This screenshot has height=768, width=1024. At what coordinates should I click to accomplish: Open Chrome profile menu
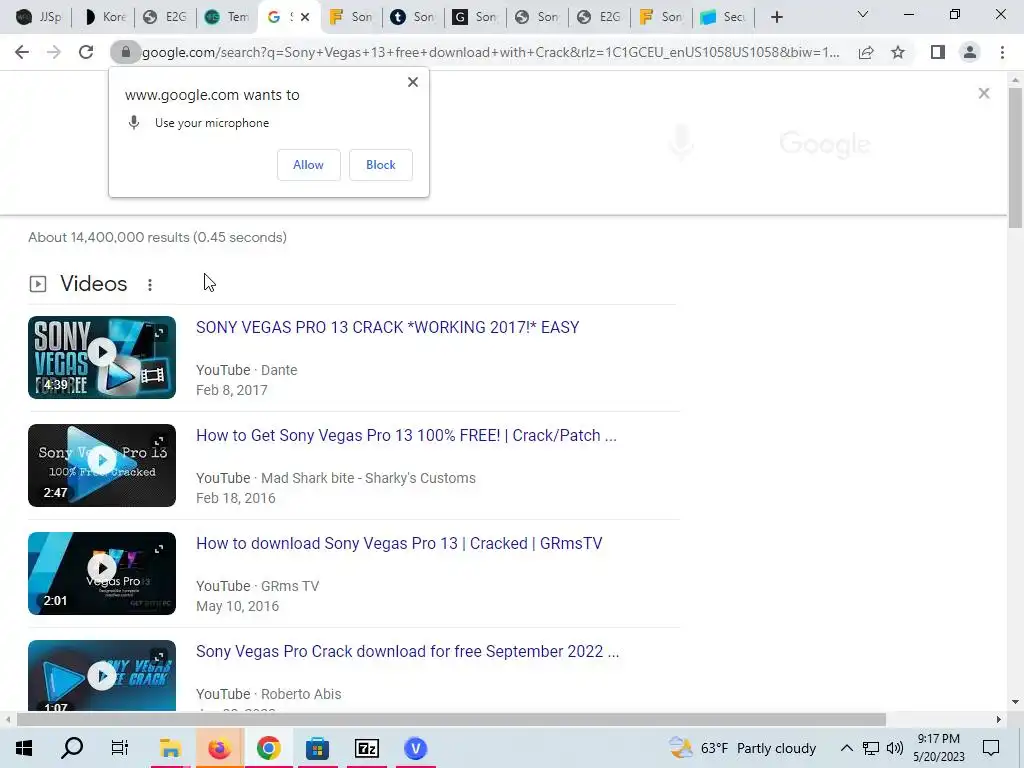point(970,52)
